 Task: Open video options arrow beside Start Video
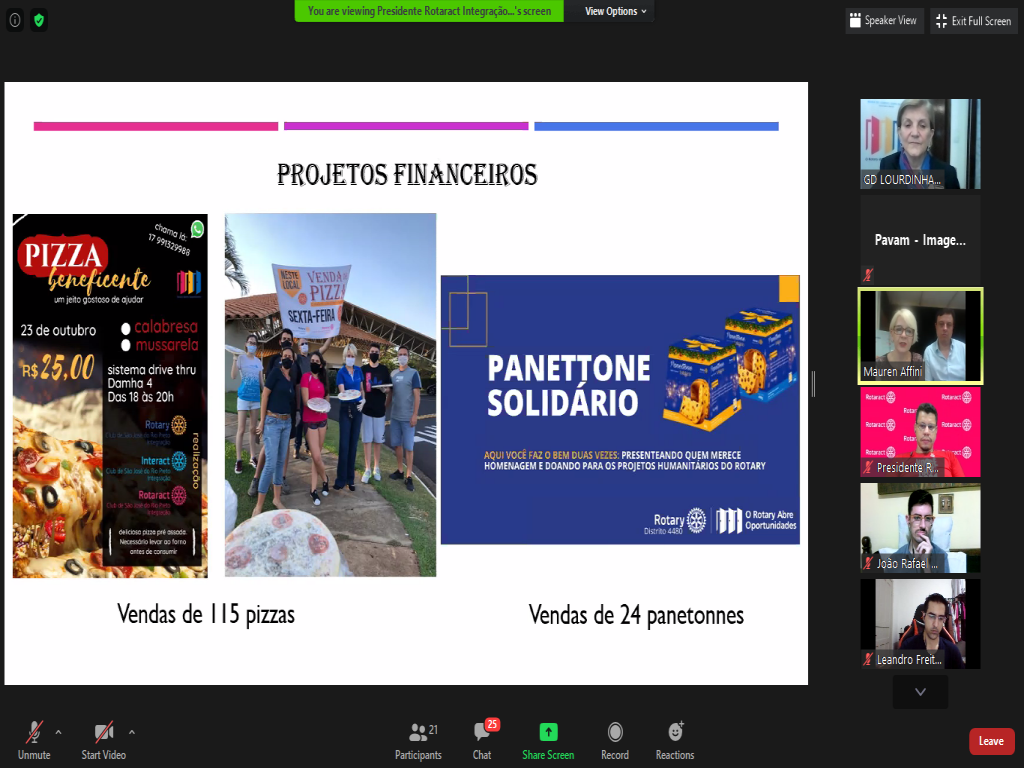(x=132, y=732)
